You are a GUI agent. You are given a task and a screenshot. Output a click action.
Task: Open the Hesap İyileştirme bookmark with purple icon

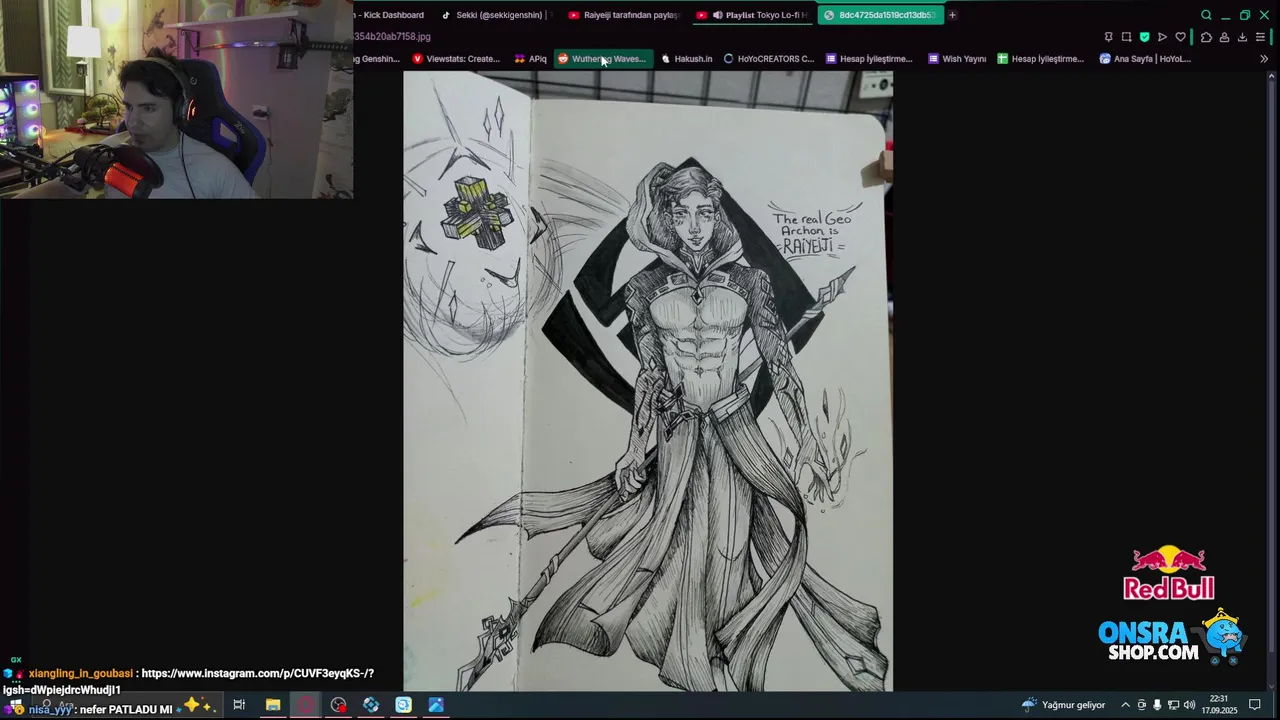point(869,59)
